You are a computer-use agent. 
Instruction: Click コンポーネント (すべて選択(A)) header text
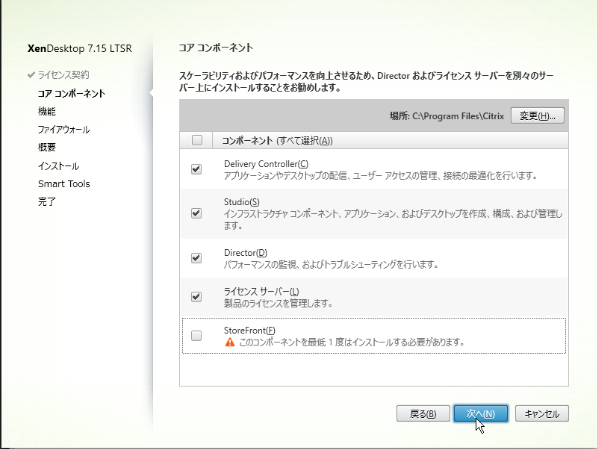[x=277, y=141]
